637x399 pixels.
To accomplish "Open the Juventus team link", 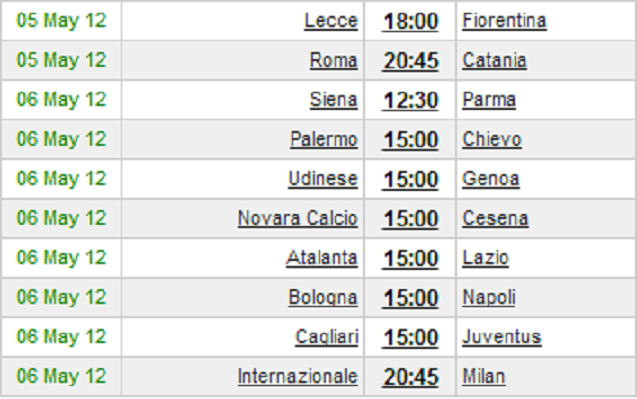I will [x=502, y=336].
